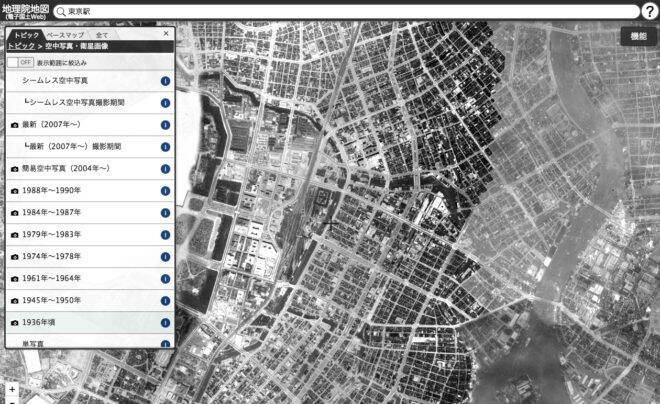660x404 pixels.
Task: Toggle the 1936年頃 photo layer
Action: click(90, 322)
